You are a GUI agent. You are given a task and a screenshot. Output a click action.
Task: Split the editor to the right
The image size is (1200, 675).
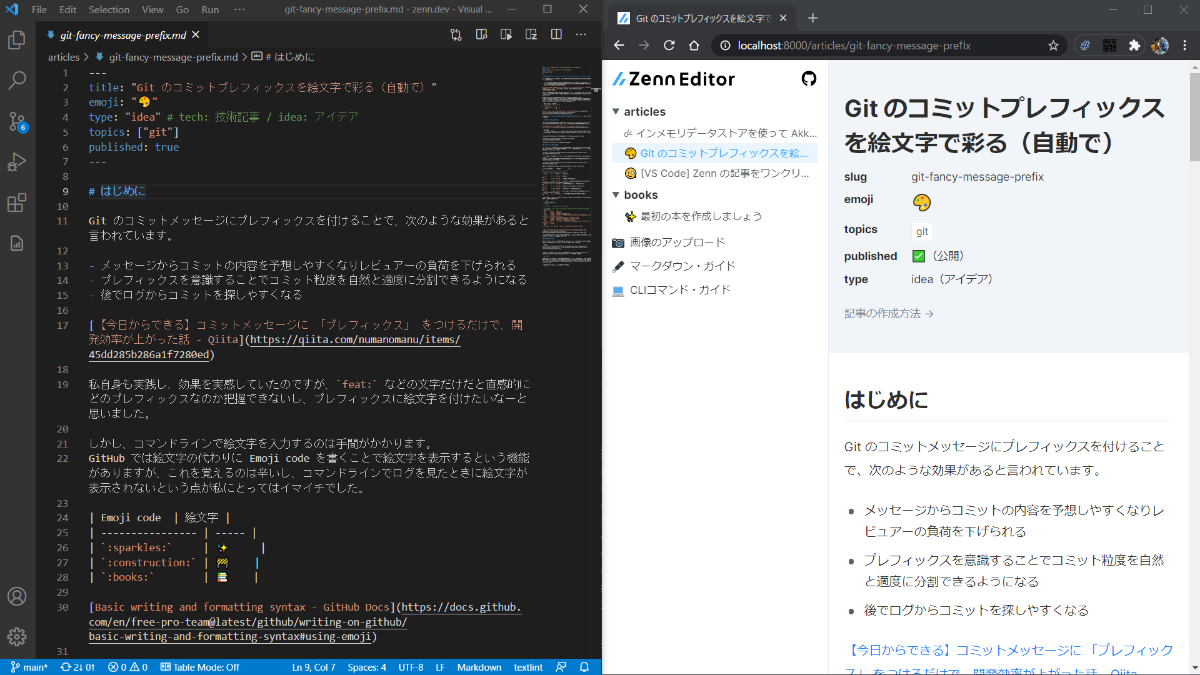tap(556, 35)
